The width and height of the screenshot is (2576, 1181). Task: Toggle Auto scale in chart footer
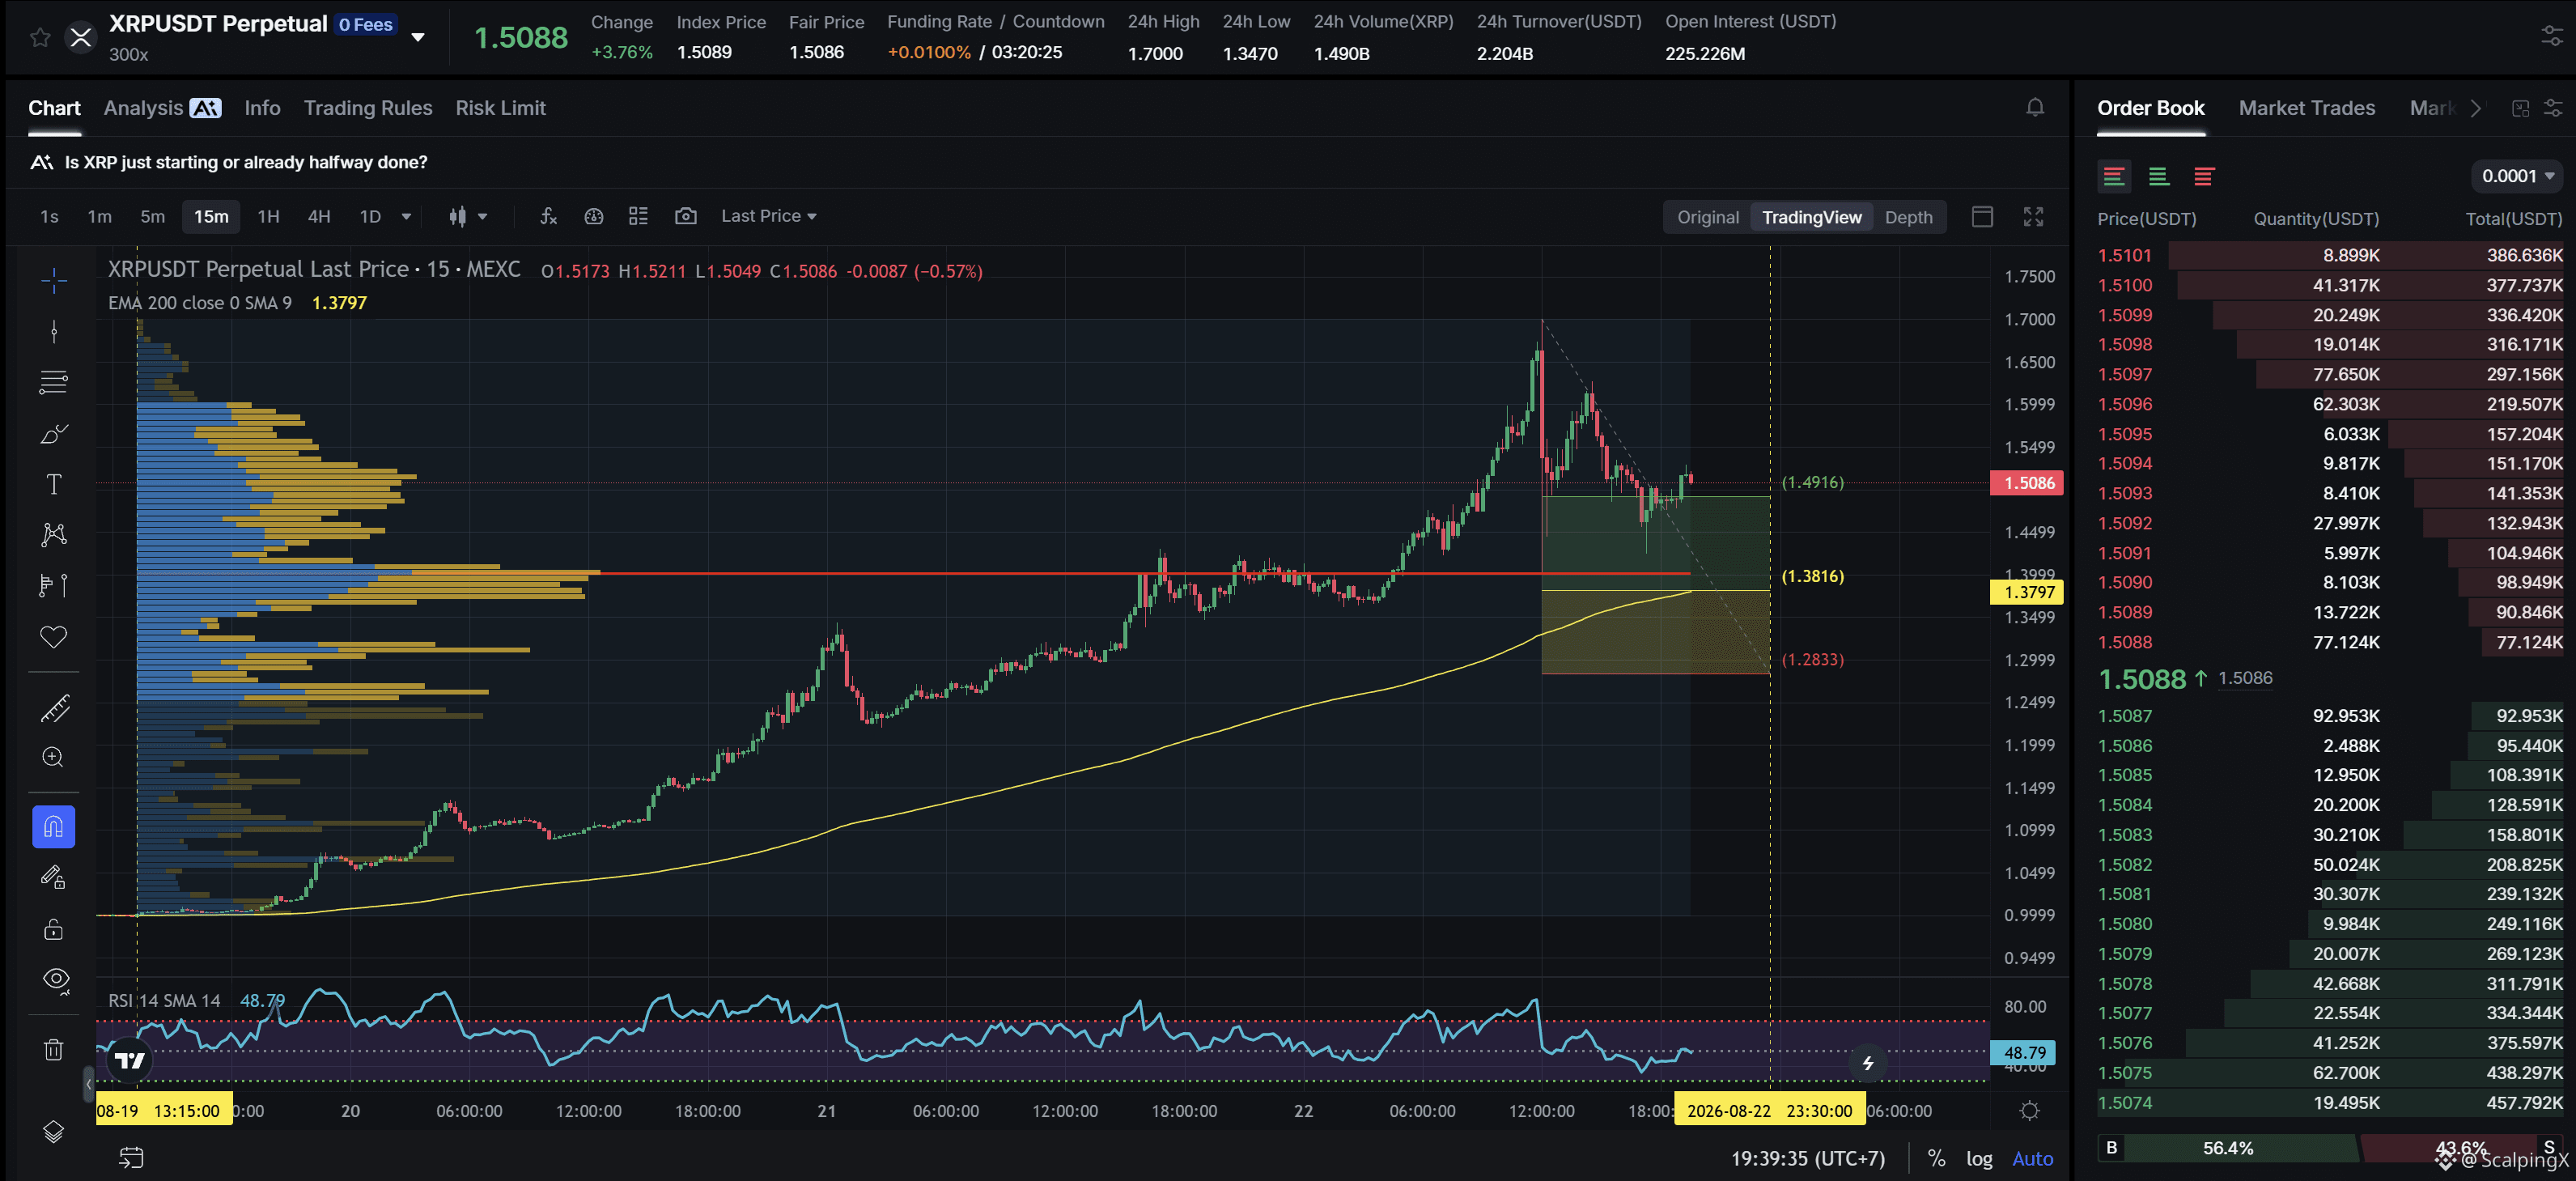pos(2032,1158)
